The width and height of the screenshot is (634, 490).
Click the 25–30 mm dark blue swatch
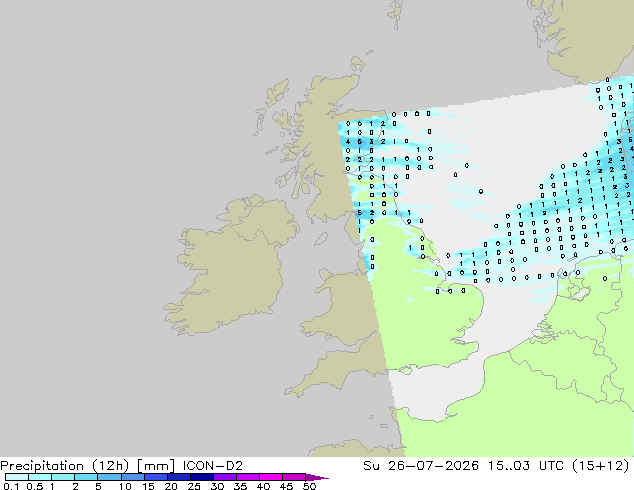coord(202,477)
